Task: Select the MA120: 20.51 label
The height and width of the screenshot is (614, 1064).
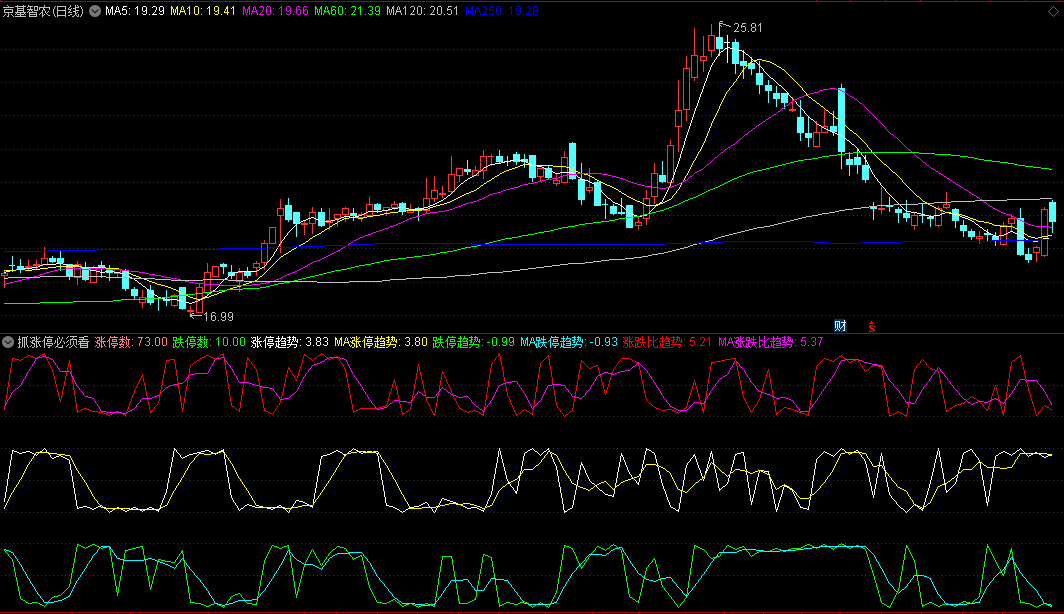Action: coord(422,11)
